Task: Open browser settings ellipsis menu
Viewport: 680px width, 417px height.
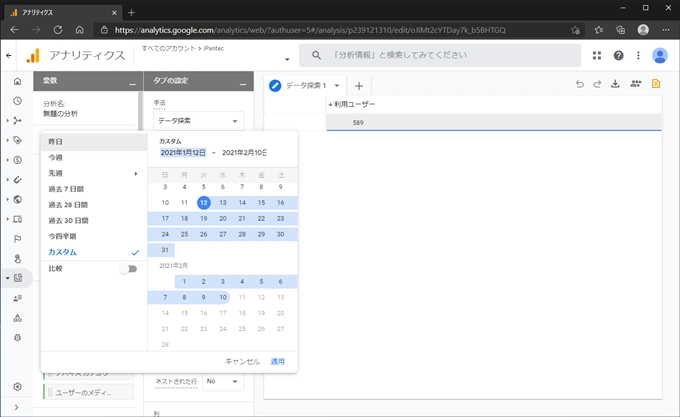Action: coord(666,30)
